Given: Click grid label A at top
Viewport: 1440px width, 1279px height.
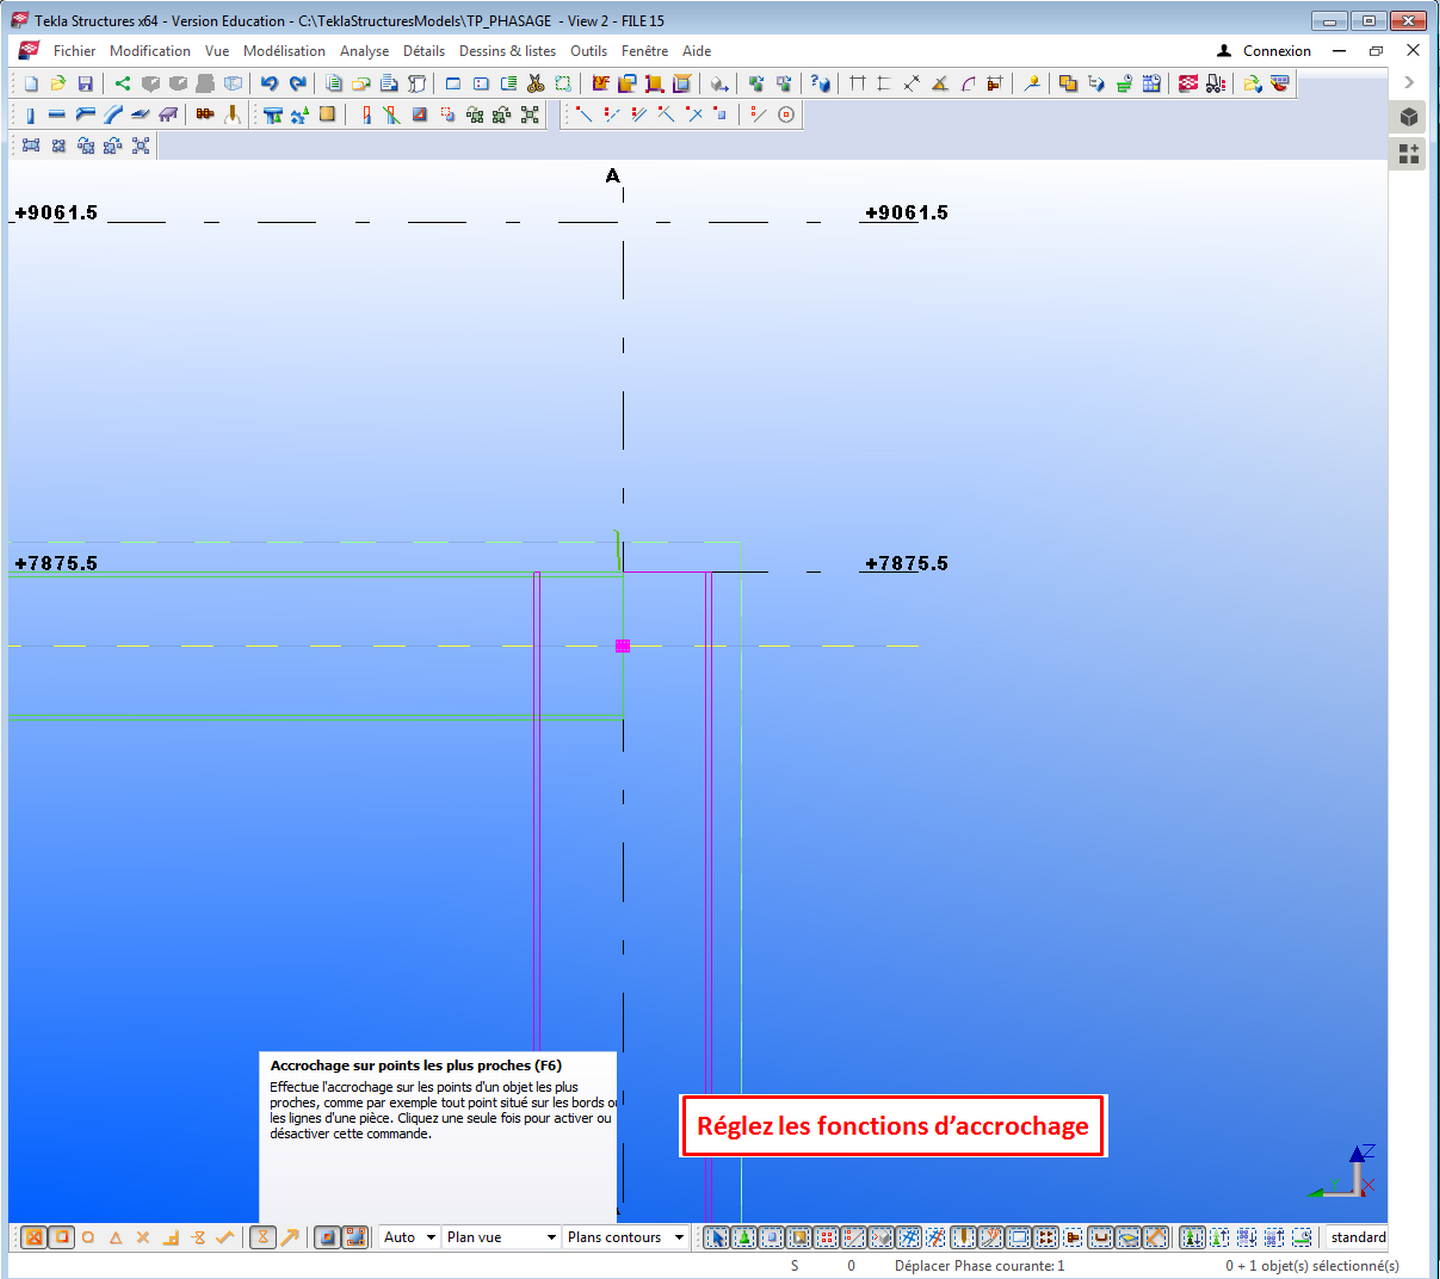Looking at the screenshot, I should (613, 176).
